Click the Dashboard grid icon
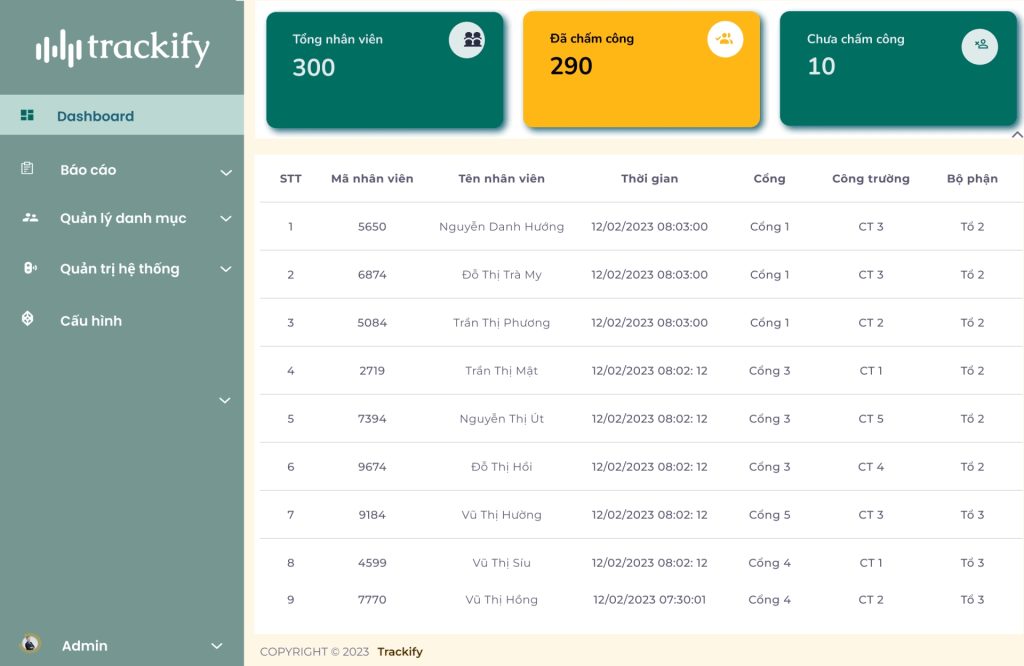Viewport: 1024px width, 666px height. point(27,116)
